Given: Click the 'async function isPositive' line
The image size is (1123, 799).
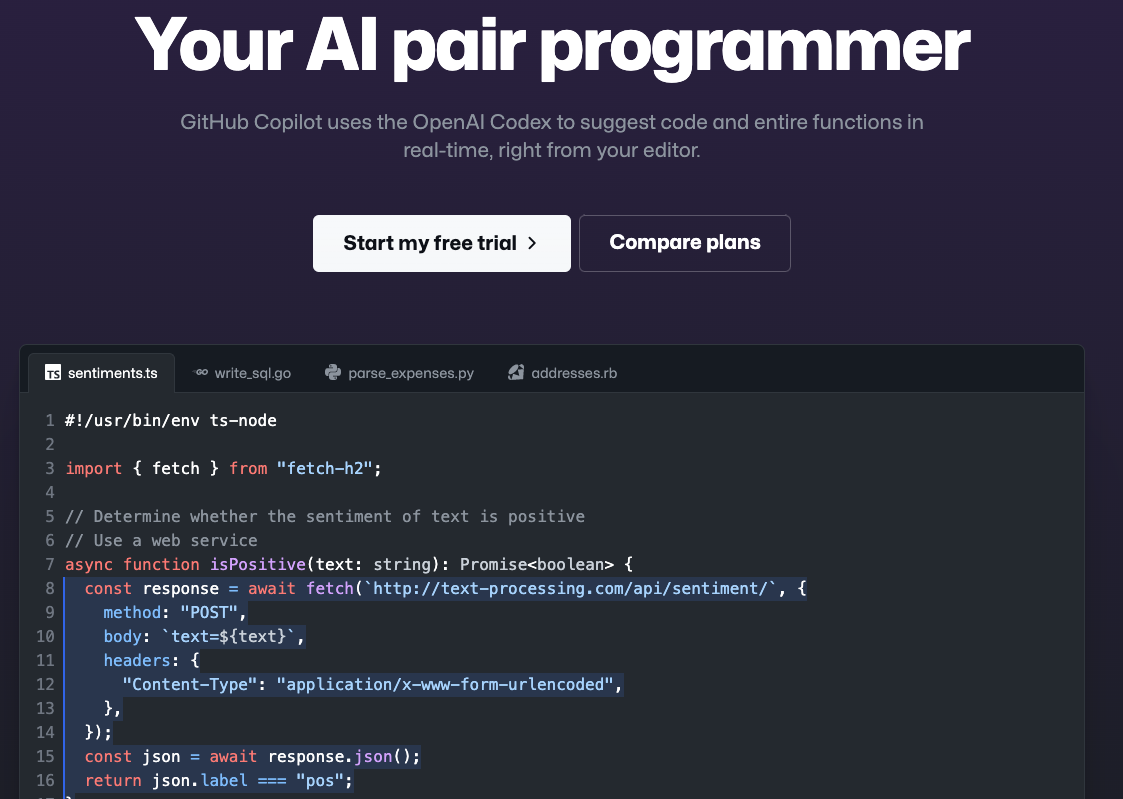Looking at the screenshot, I should (349, 564).
